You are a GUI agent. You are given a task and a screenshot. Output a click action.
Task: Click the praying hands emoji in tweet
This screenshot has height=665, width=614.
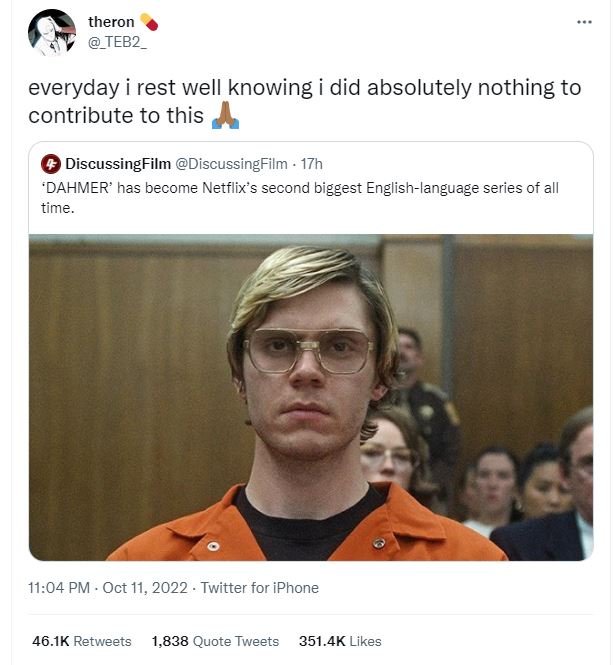[x=225, y=116]
